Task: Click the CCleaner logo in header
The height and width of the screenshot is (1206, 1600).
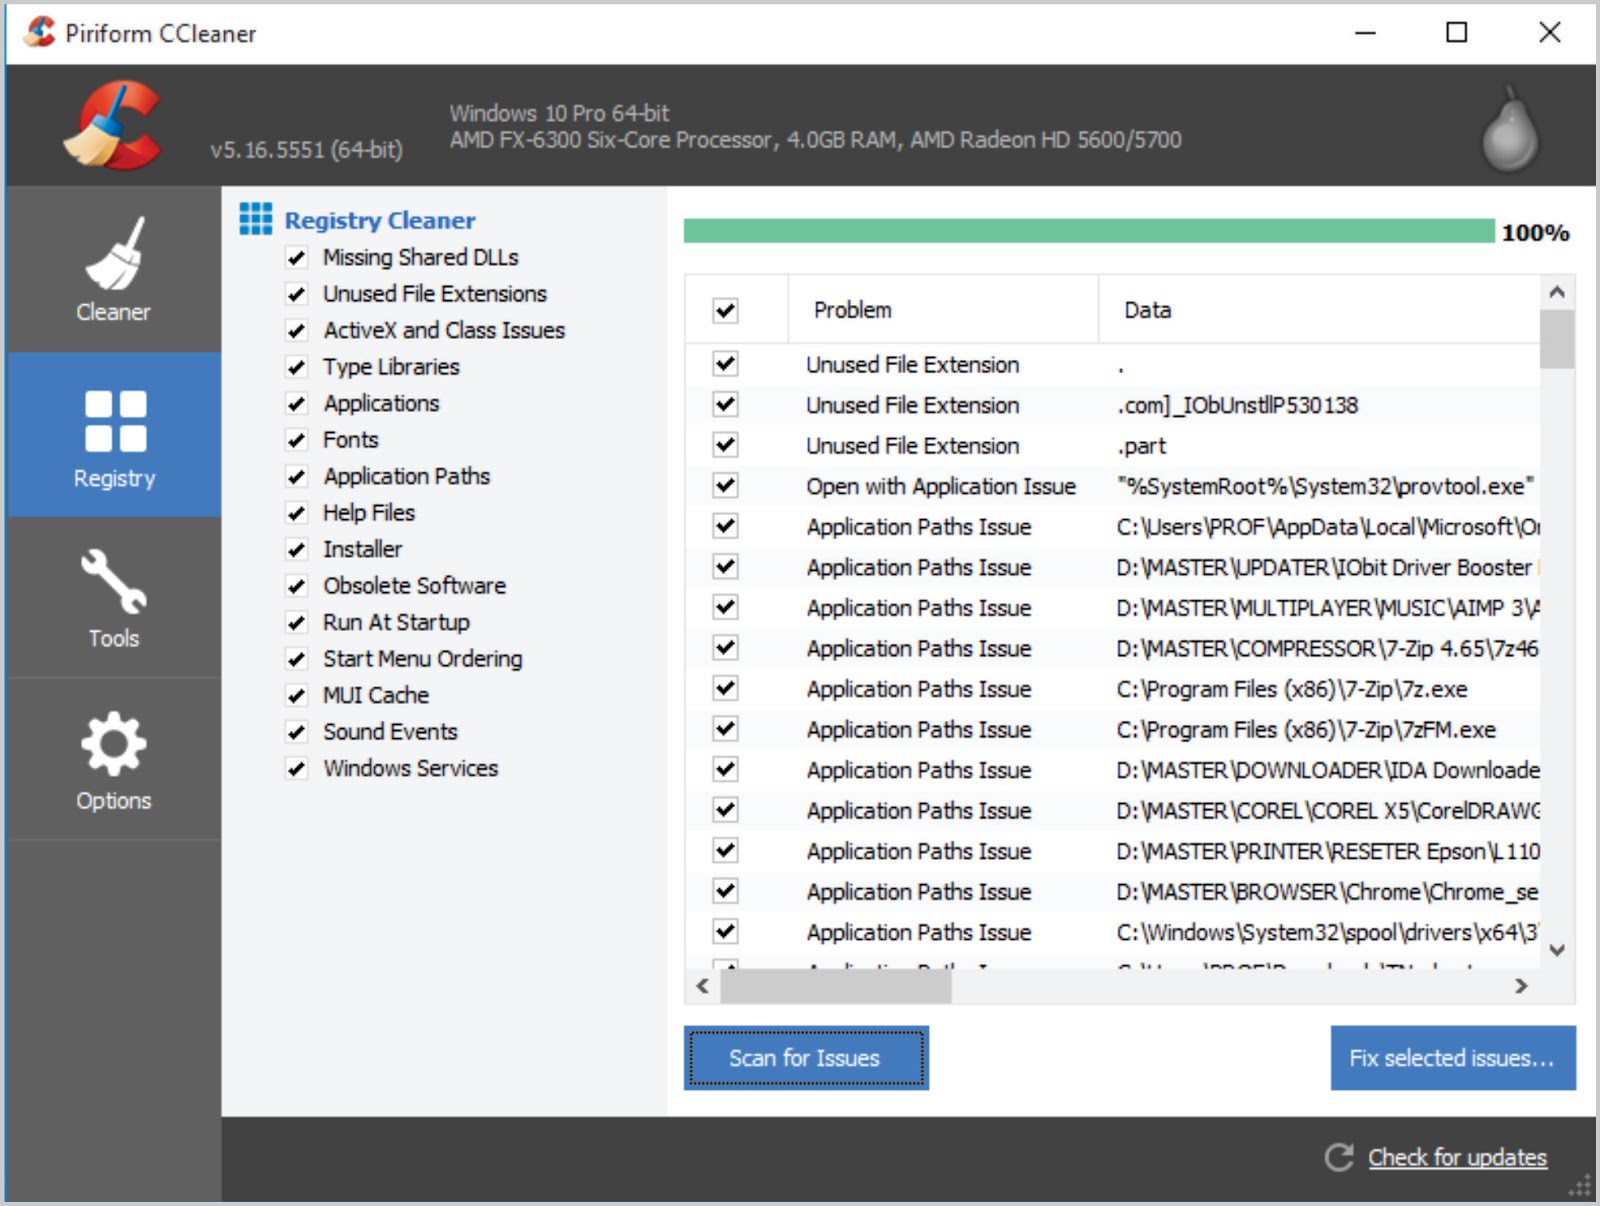Action: click(x=112, y=126)
